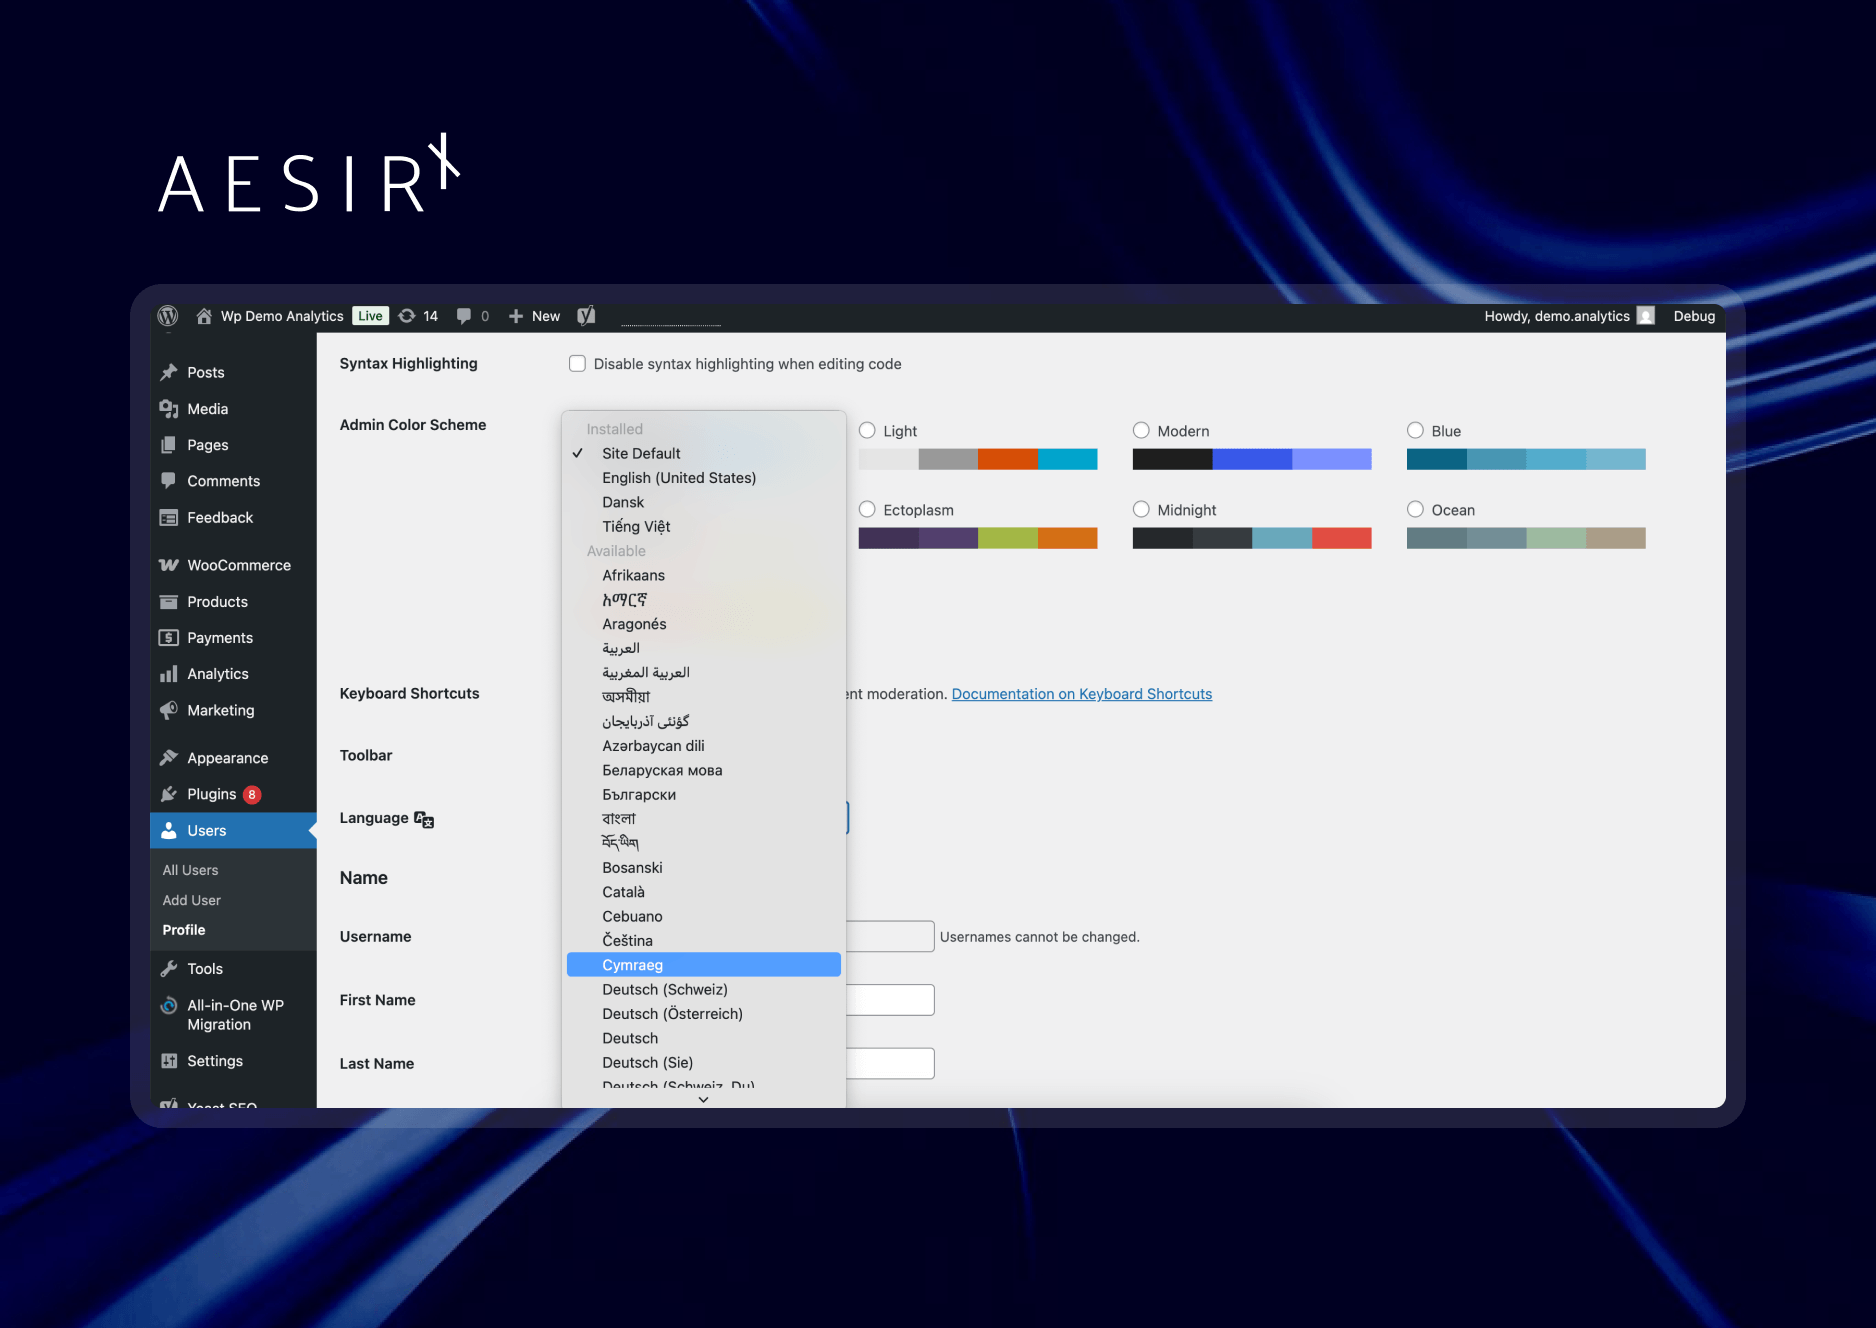Click the Ocean scheme color strip
This screenshot has width=1876, height=1328.
(x=1525, y=537)
